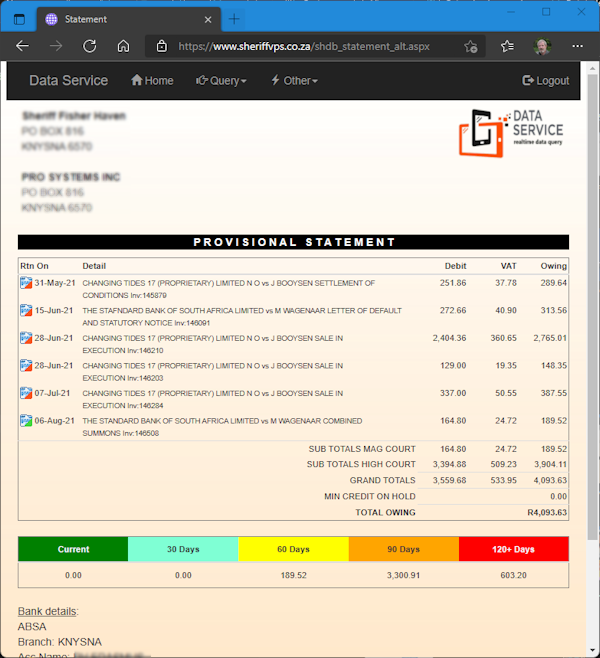The width and height of the screenshot is (600, 658).
Task: Click the address bar URL
Action: pos(304,46)
